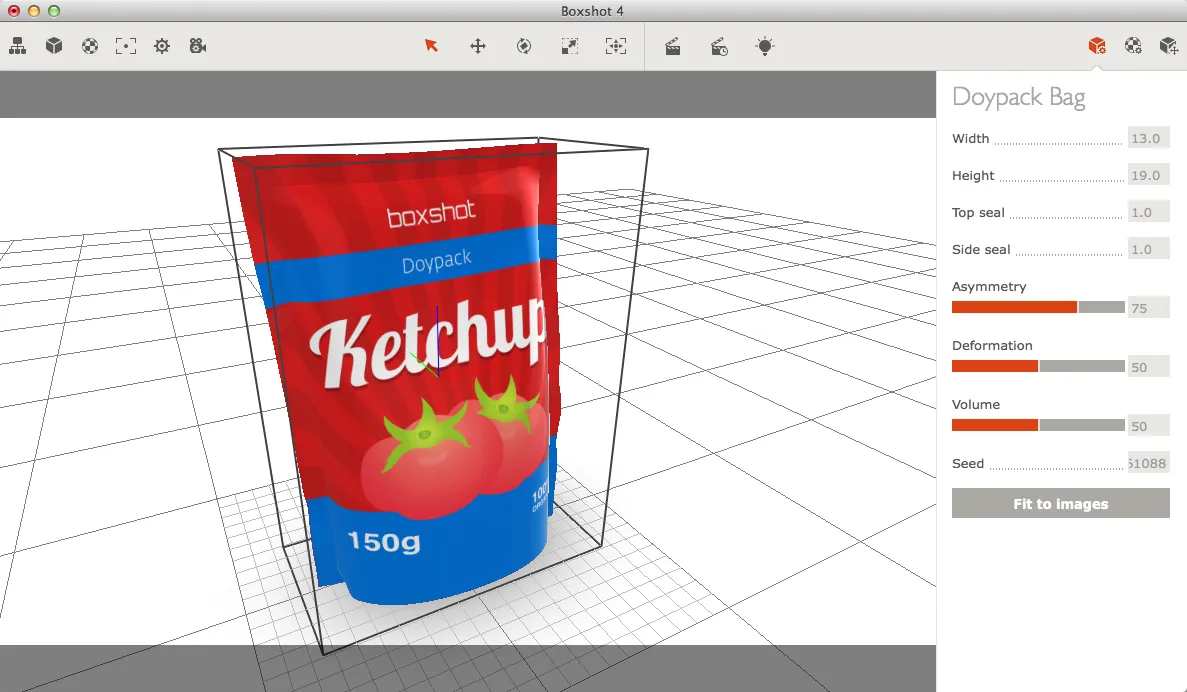Select the rotate tool
1187x692 pixels.
[524, 46]
